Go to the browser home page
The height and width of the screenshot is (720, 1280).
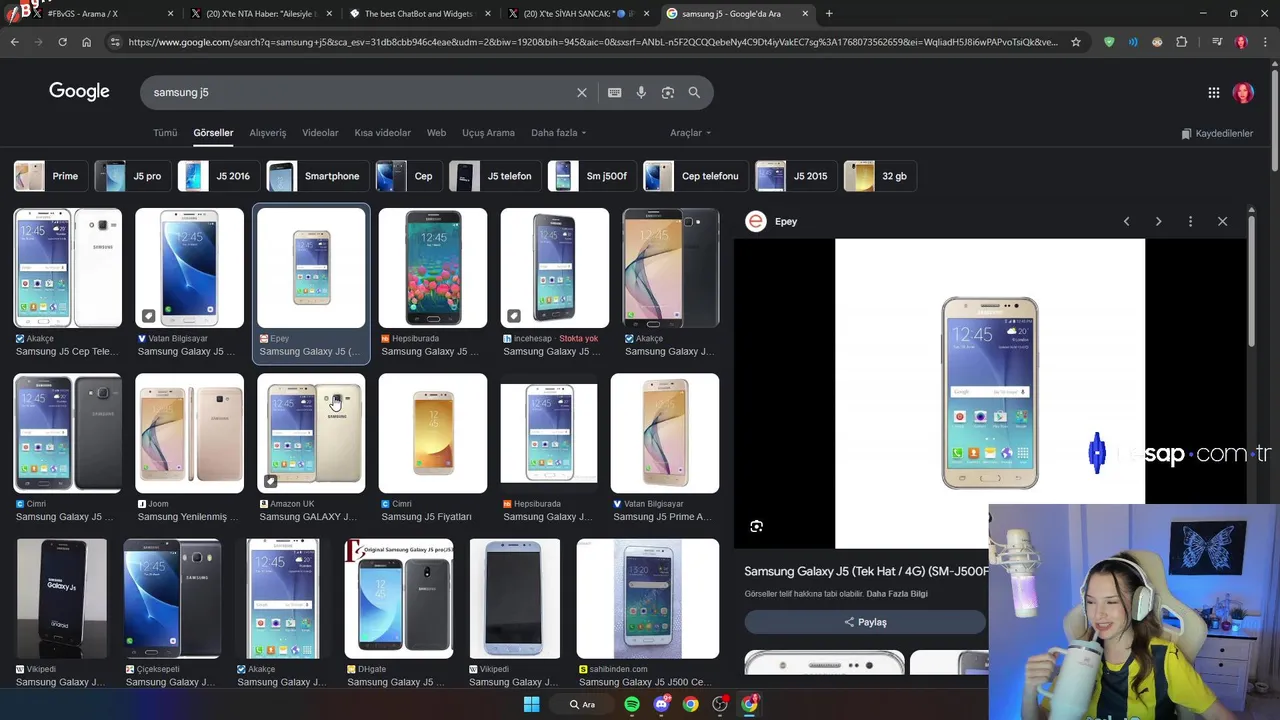pyautogui.click(x=86, y=42)
